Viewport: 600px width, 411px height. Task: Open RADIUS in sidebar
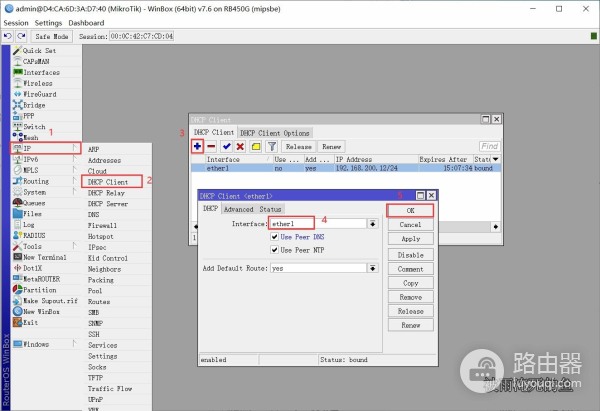coord(46,235)
